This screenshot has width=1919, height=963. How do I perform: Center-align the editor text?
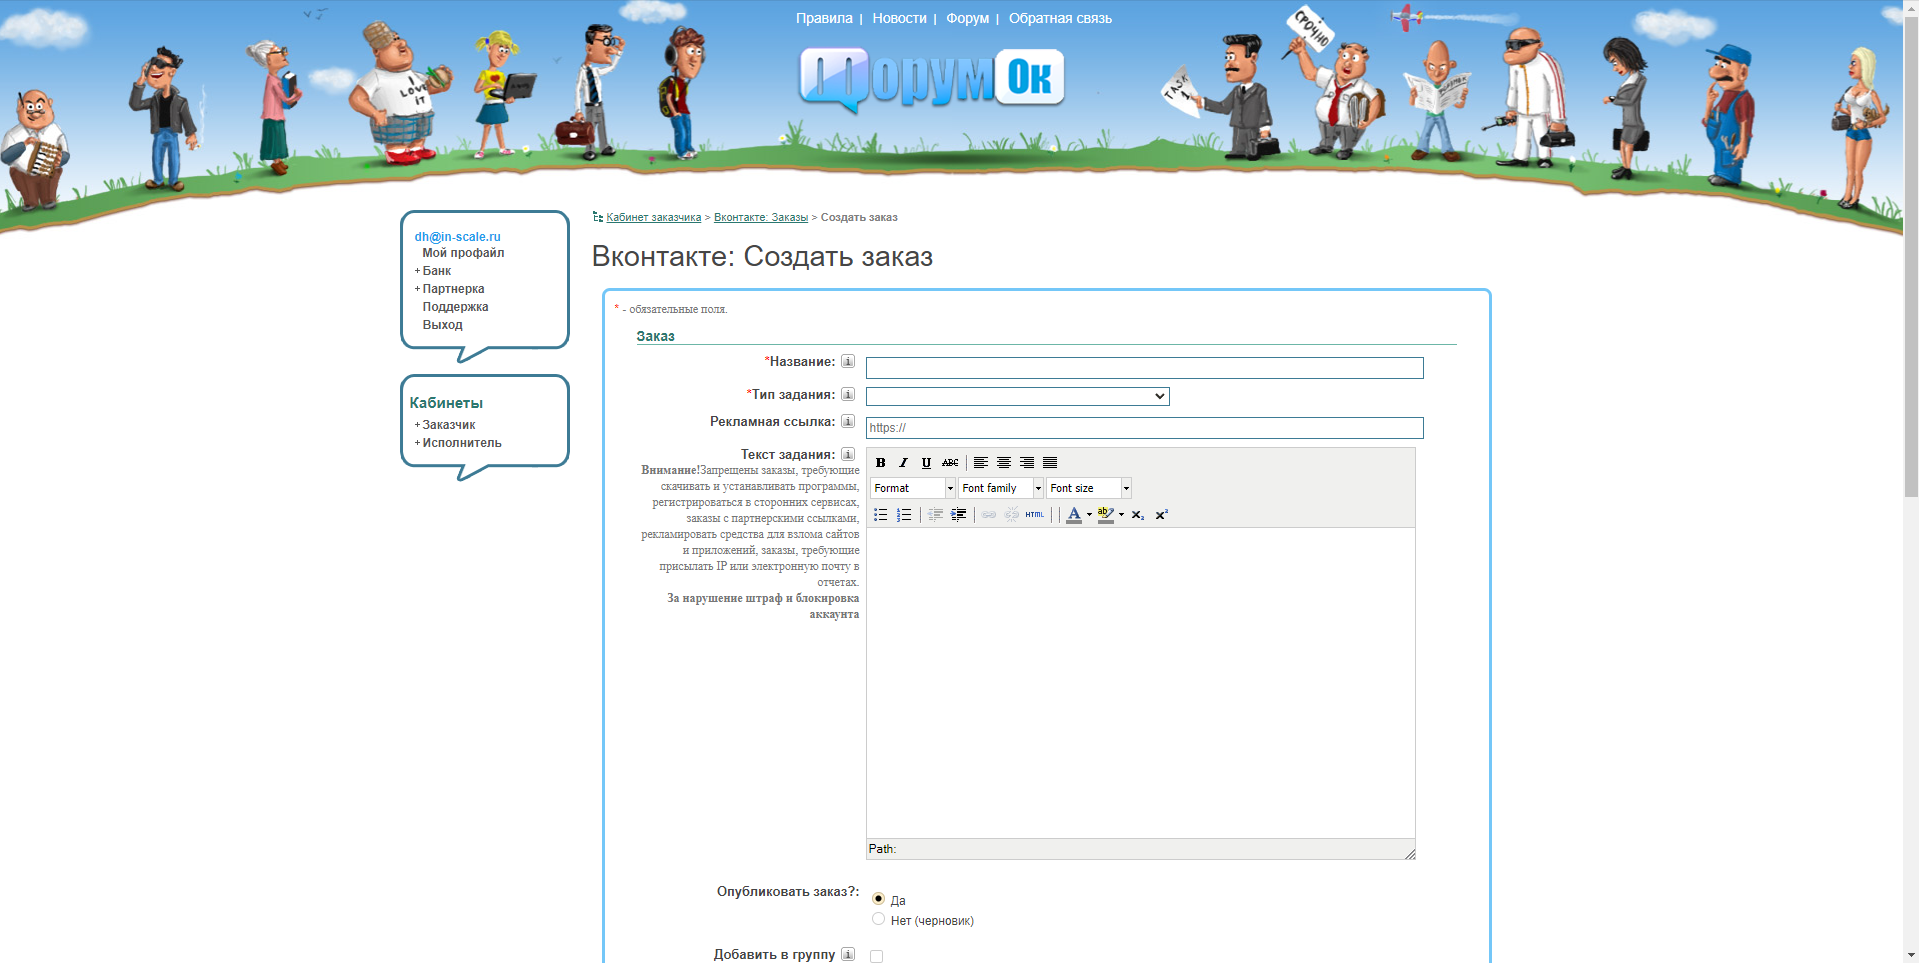pyautogui.click(x=1004, y=463)
